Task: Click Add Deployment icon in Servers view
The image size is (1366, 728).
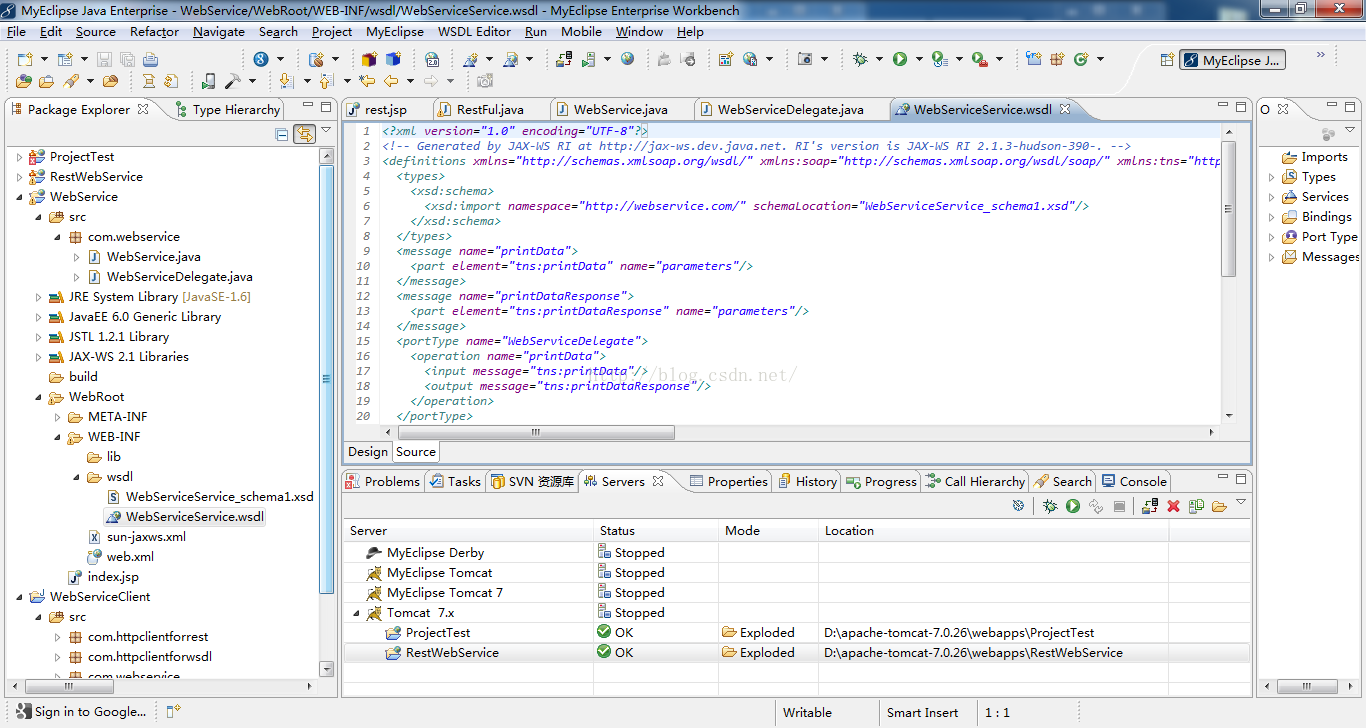Action: (1150, 506)
